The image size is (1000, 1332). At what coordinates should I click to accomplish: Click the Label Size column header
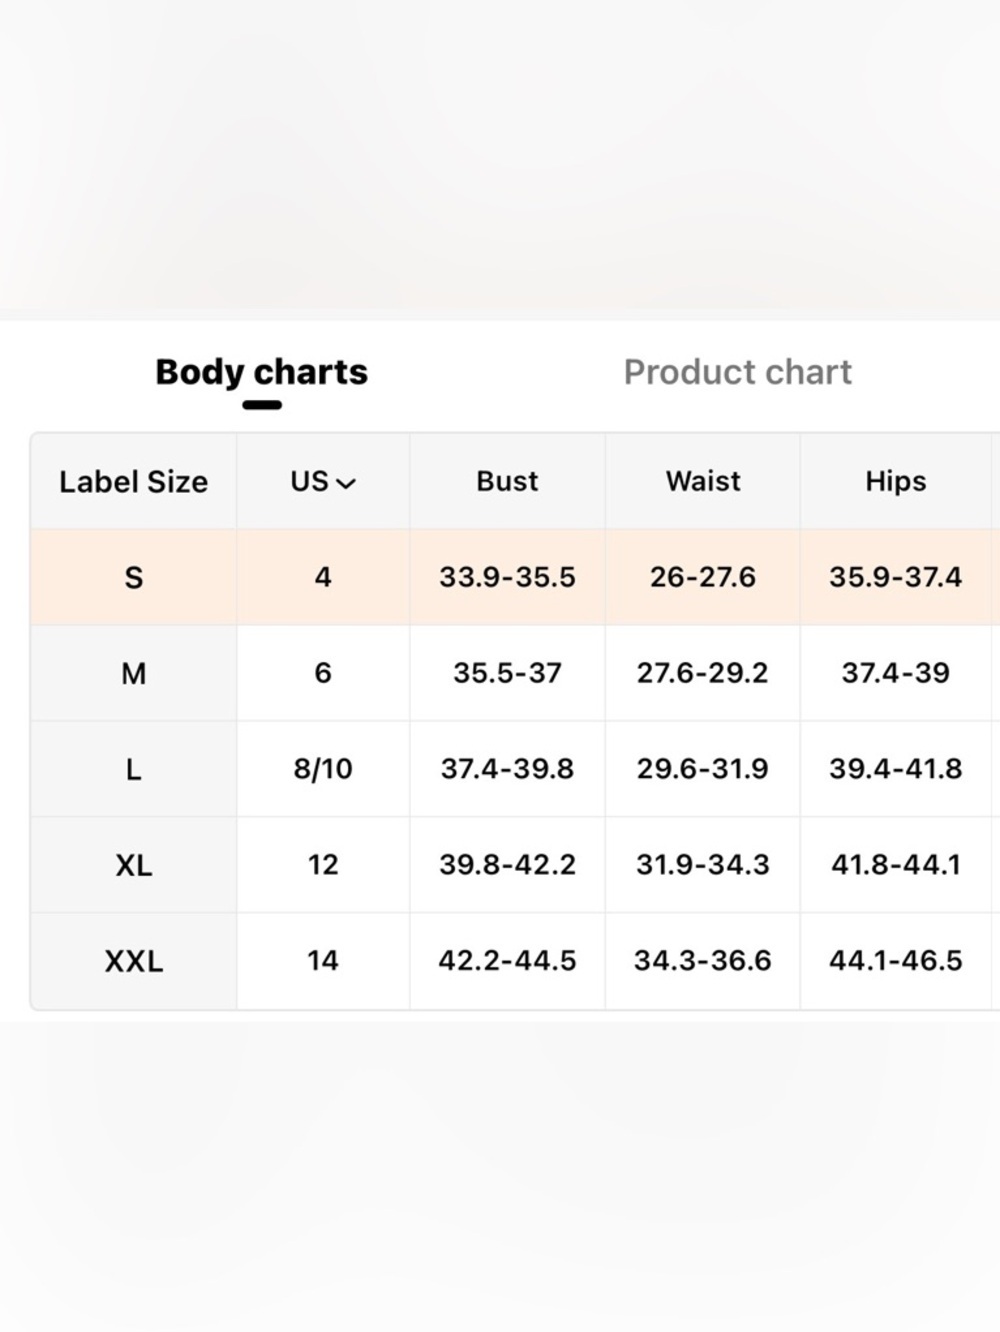pos(133,482)
